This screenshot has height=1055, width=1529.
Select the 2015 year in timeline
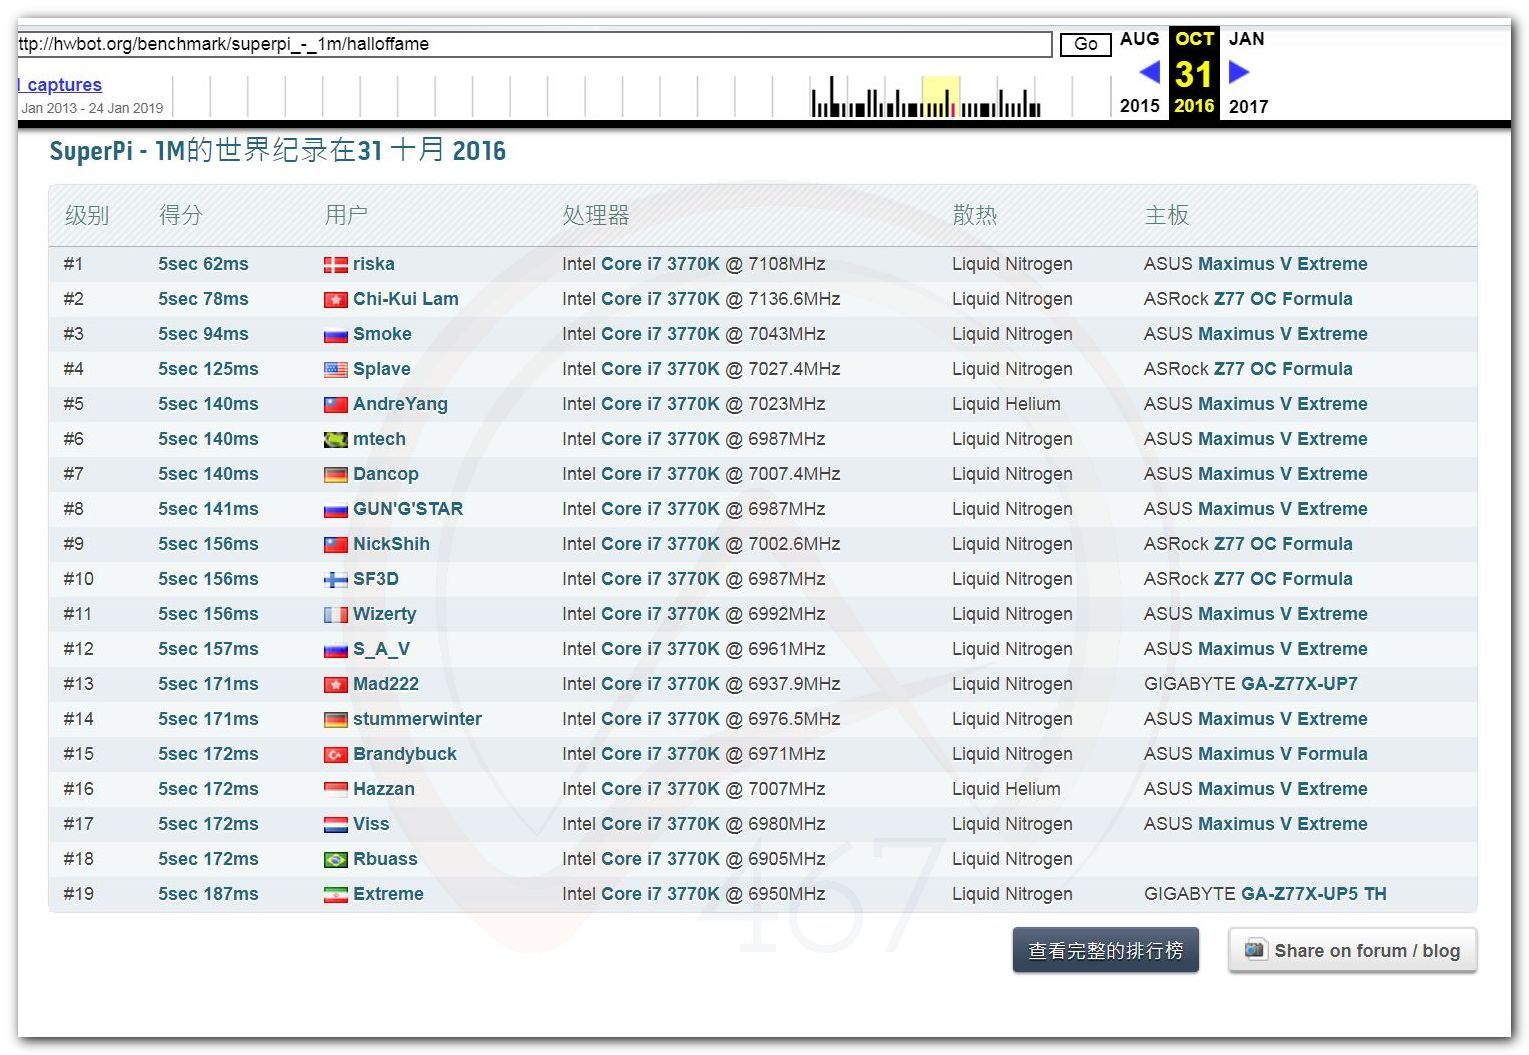[1139, 106]
